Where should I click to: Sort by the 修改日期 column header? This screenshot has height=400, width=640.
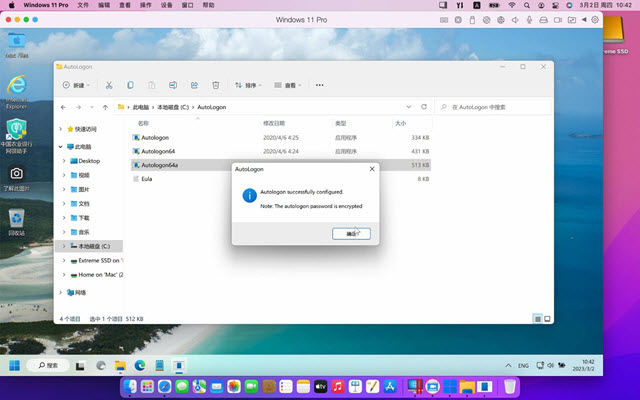pos(274,123)
